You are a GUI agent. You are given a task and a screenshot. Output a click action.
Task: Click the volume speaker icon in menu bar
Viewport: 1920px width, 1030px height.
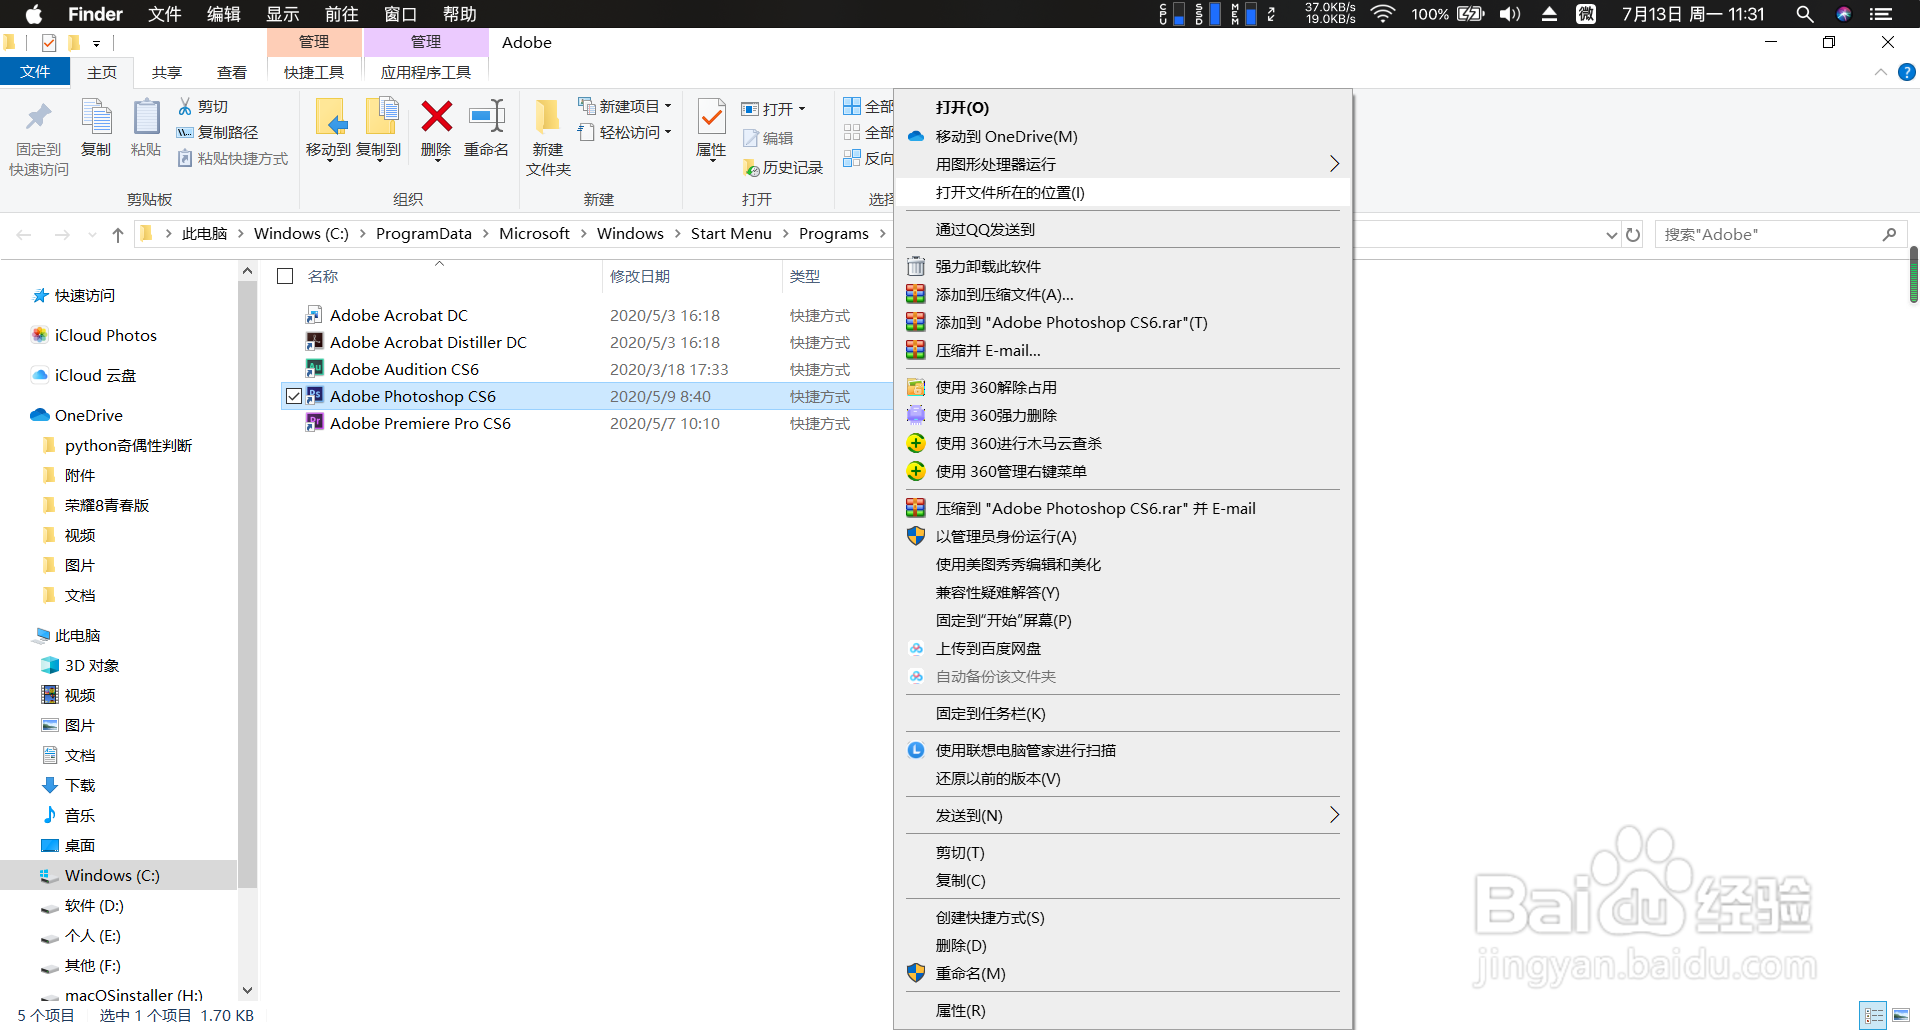click(1510, 14)
